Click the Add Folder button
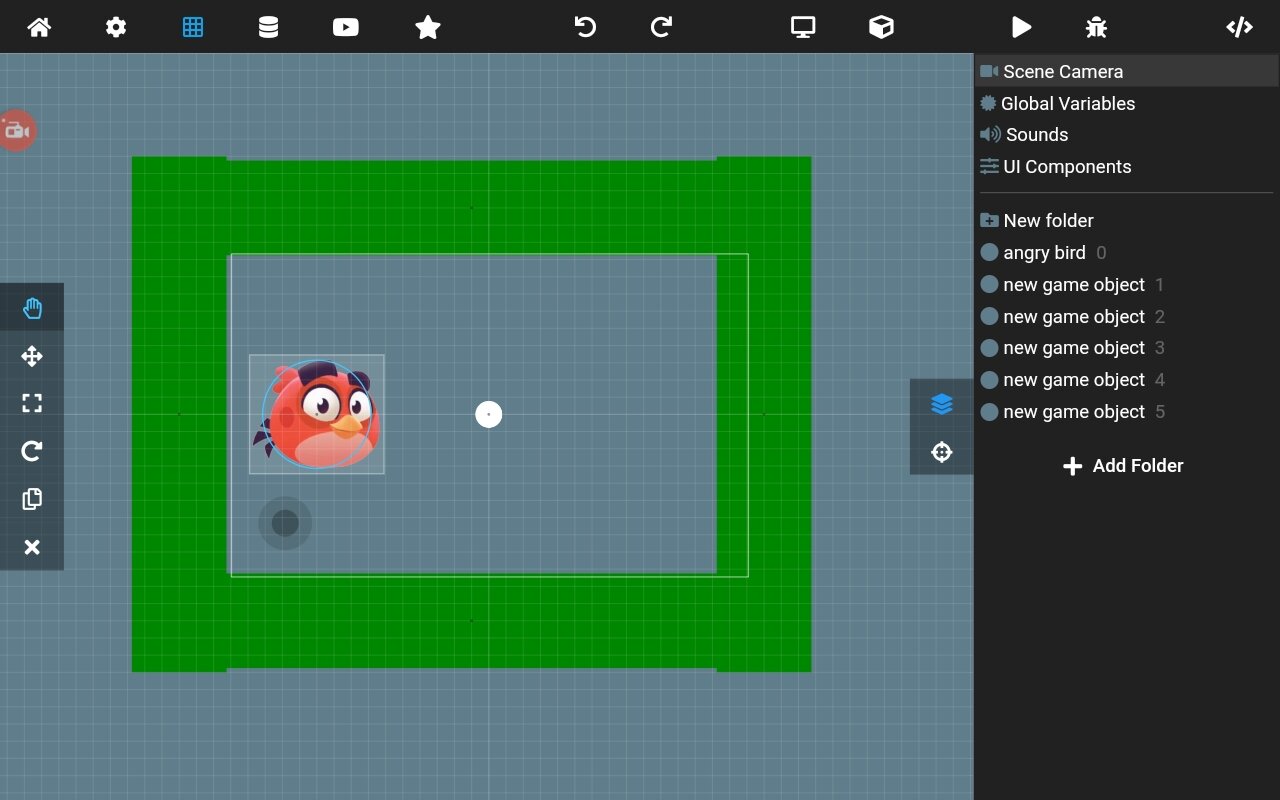1280x800 pixels. (x=1123, y=466)
